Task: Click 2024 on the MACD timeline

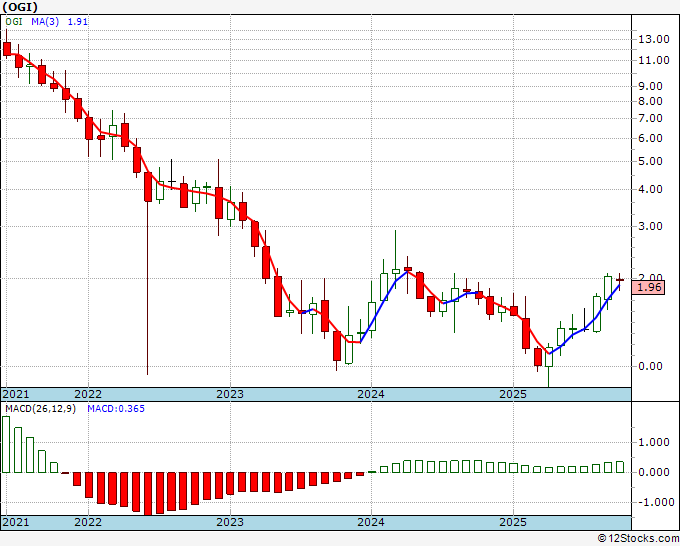Action: tap(371, 522)
